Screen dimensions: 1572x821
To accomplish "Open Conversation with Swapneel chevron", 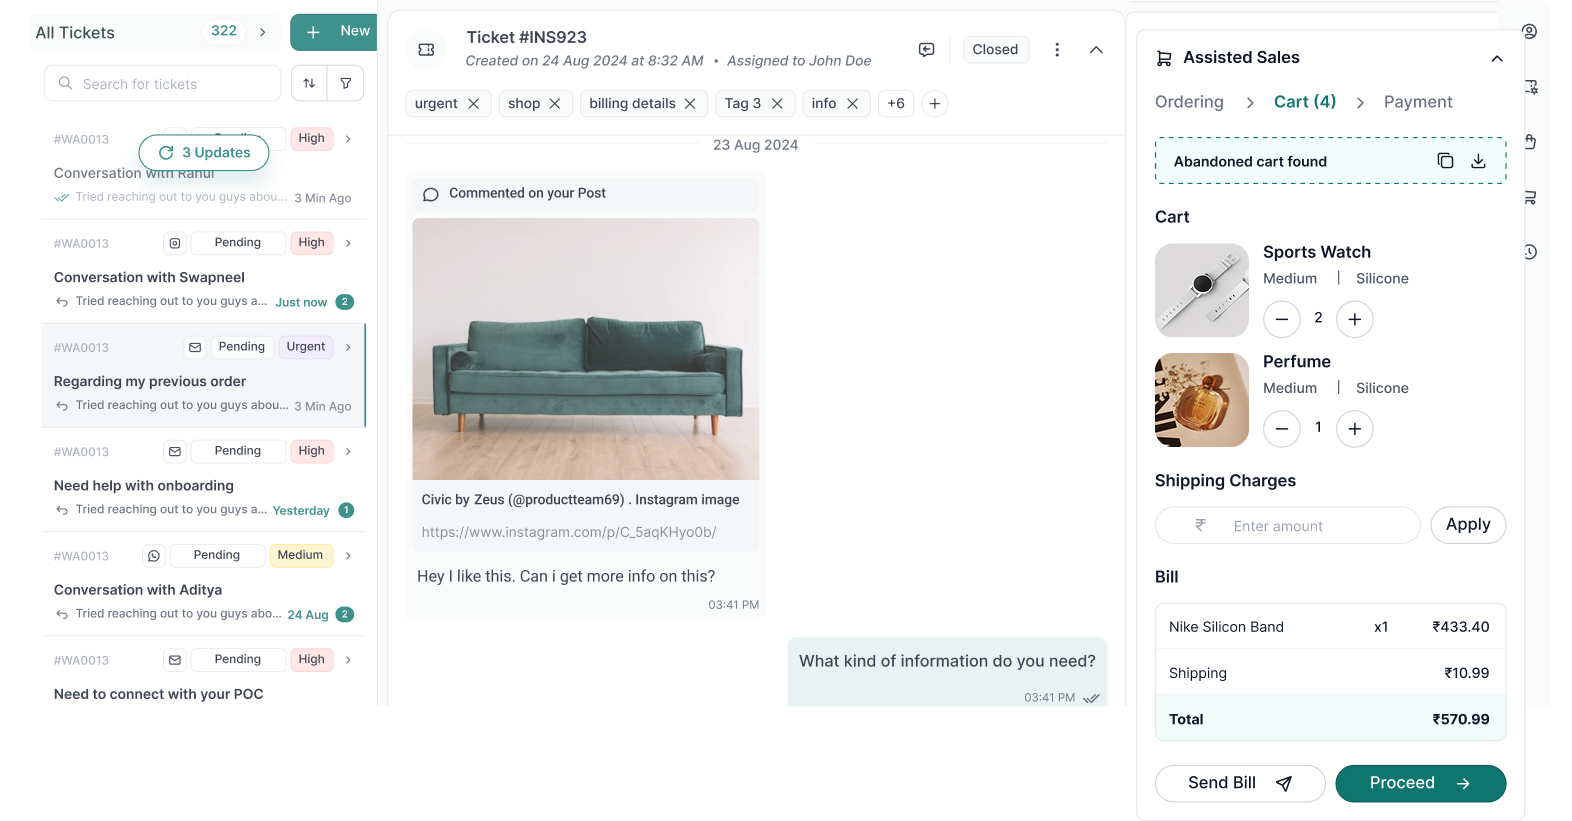I will pos(348,243).
